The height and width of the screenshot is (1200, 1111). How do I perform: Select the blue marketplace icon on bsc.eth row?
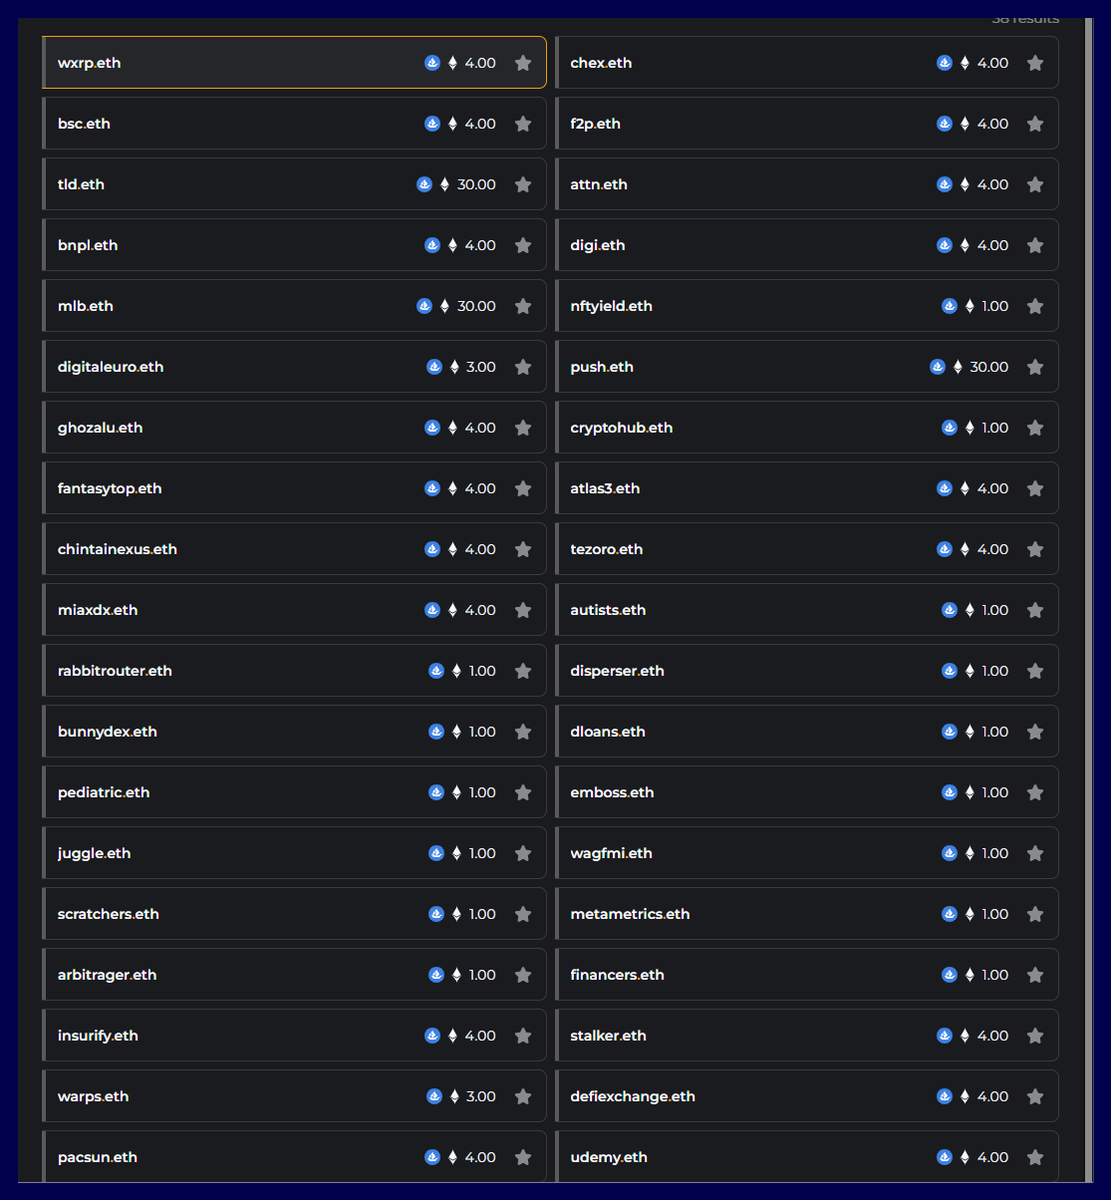coord(432,123)
